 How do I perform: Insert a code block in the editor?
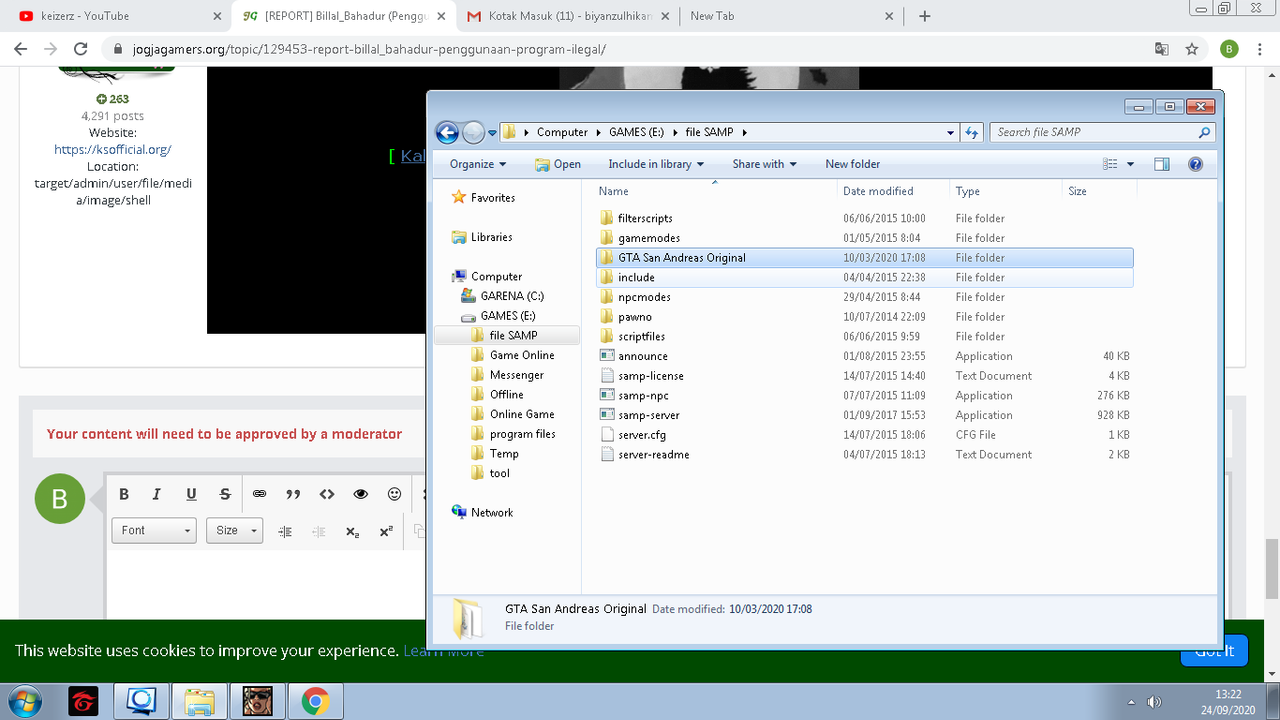pyautogui.click(x=327, y=494)
